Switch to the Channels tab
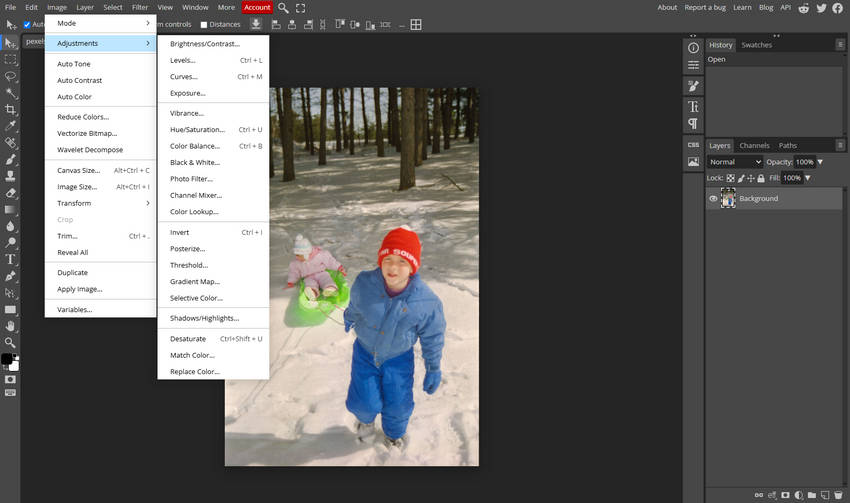 pos(754,145)
